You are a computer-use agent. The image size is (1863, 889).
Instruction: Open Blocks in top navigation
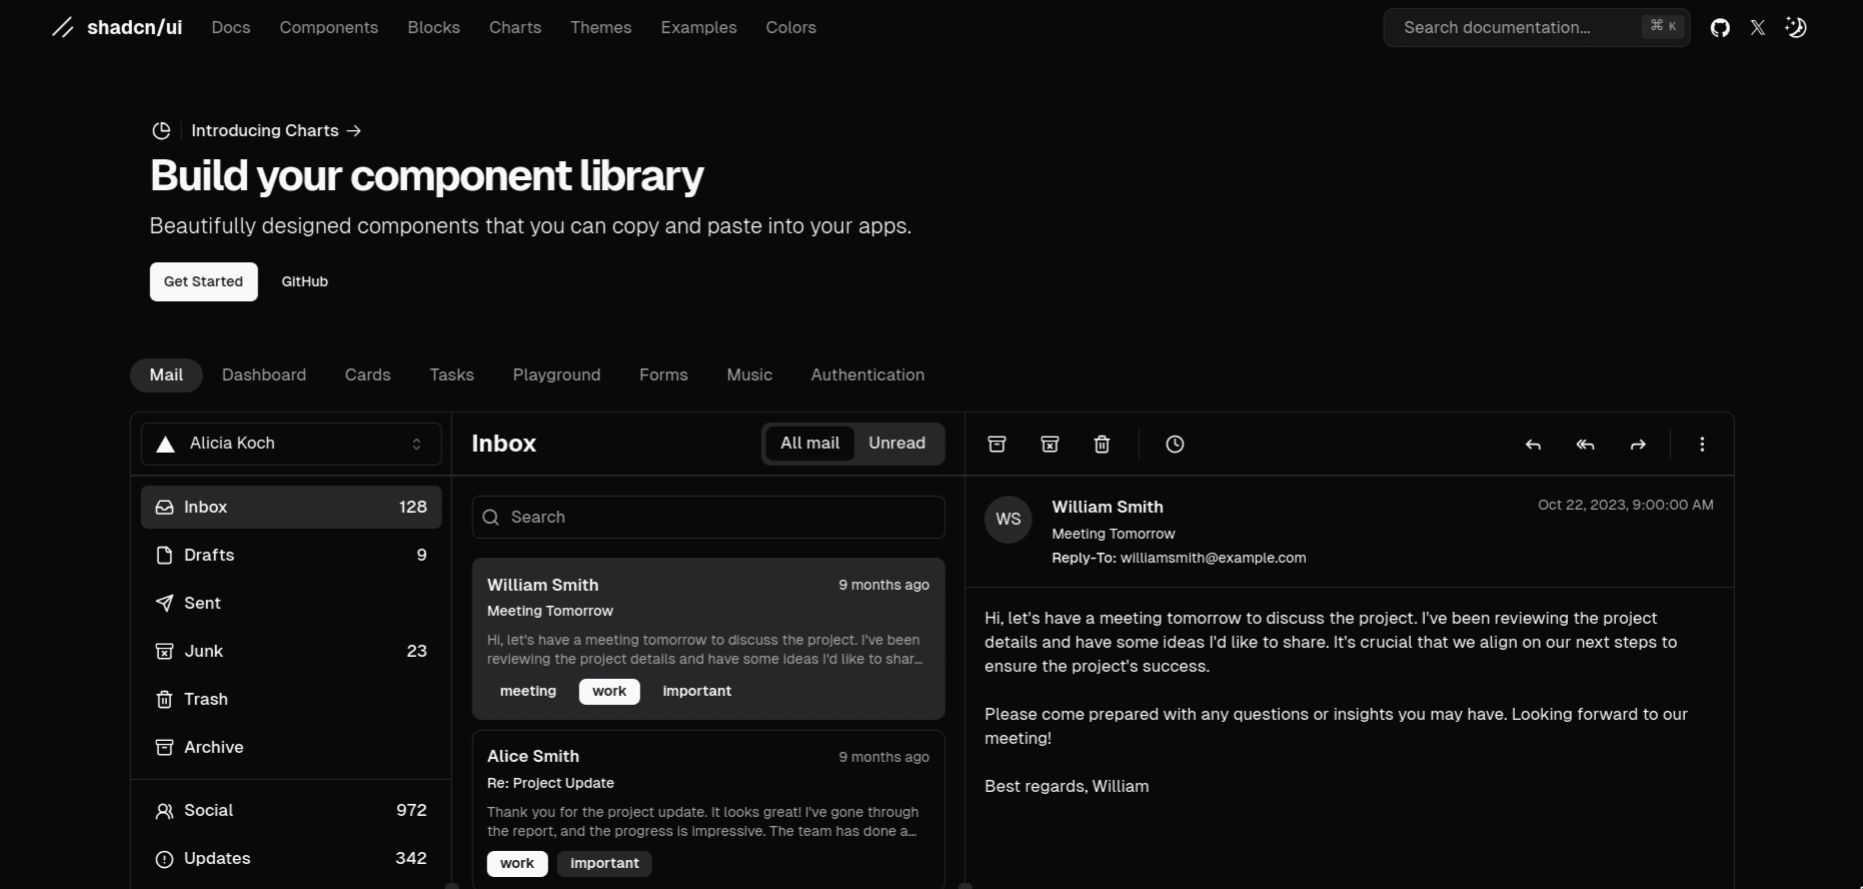434,28
